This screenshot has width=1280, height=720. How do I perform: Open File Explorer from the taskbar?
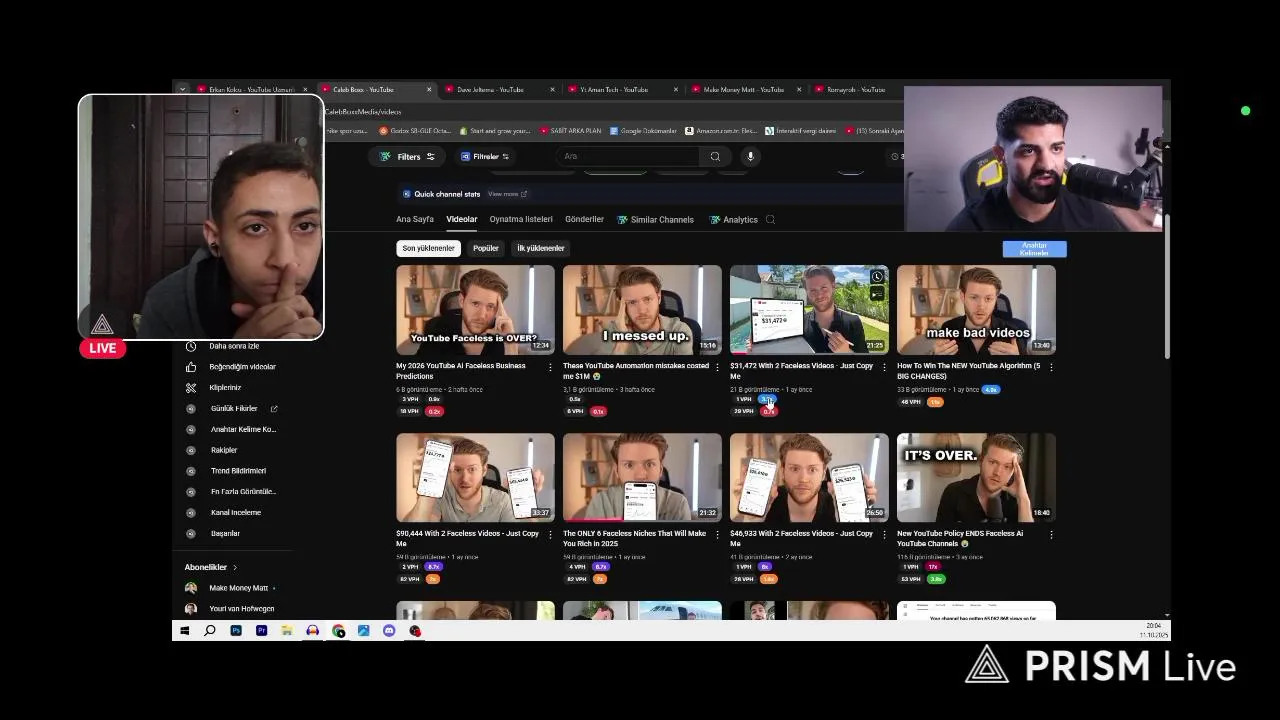[x=287, y=631]
